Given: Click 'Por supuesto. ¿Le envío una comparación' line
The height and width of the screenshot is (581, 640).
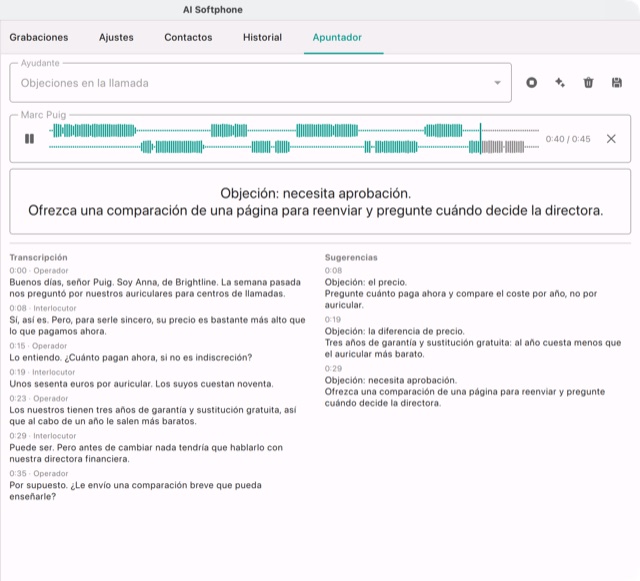Looking at the screenshot, I should point(136,491).
